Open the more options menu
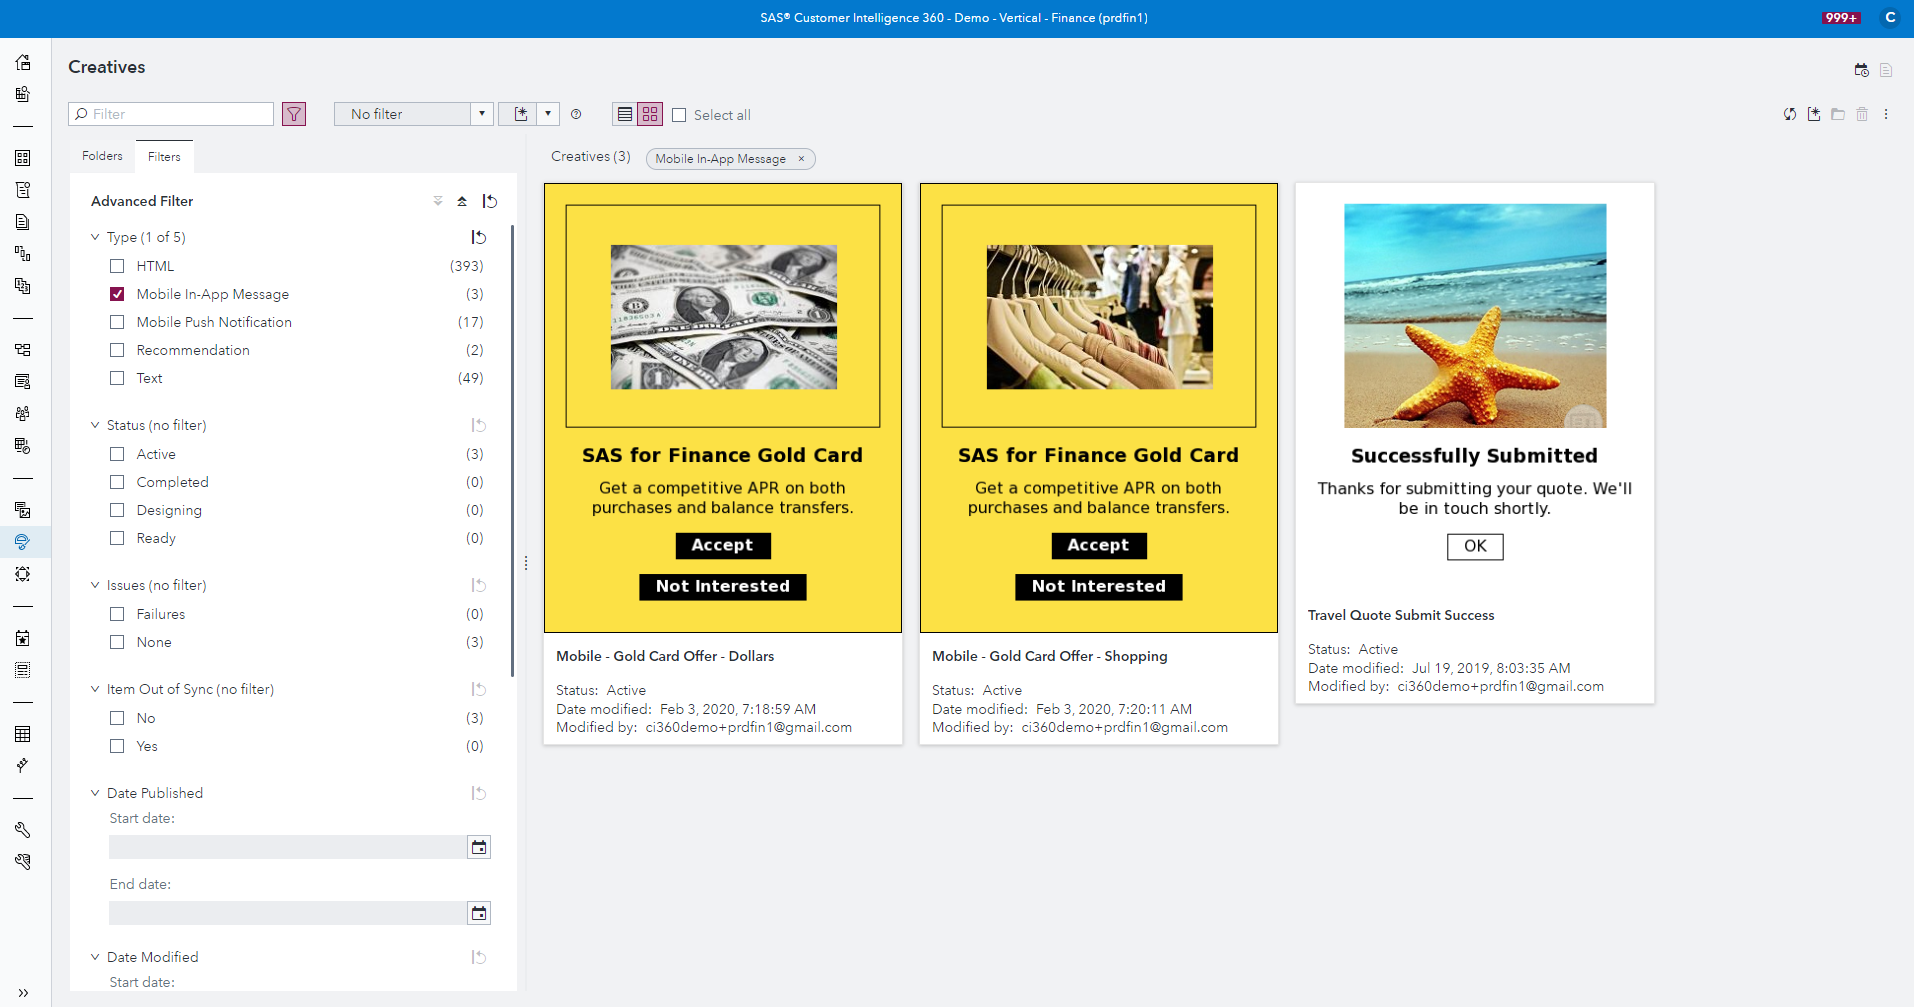 pyautogui.click(x=1887, y=114)
